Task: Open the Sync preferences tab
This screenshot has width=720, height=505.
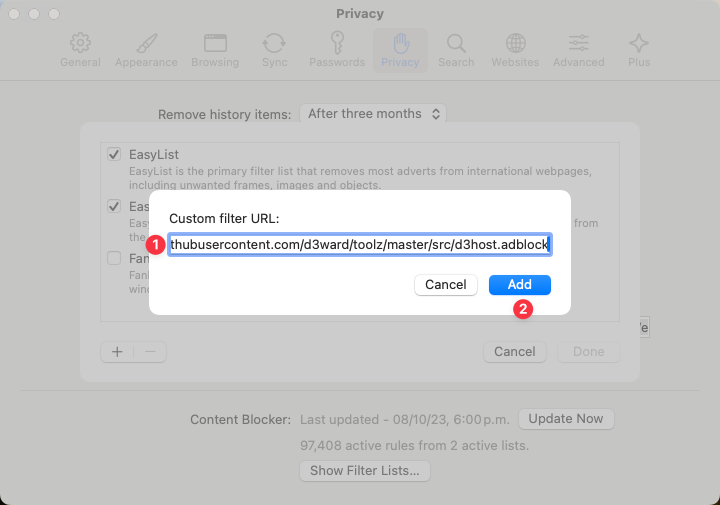Action: click(x=275, y=50)
